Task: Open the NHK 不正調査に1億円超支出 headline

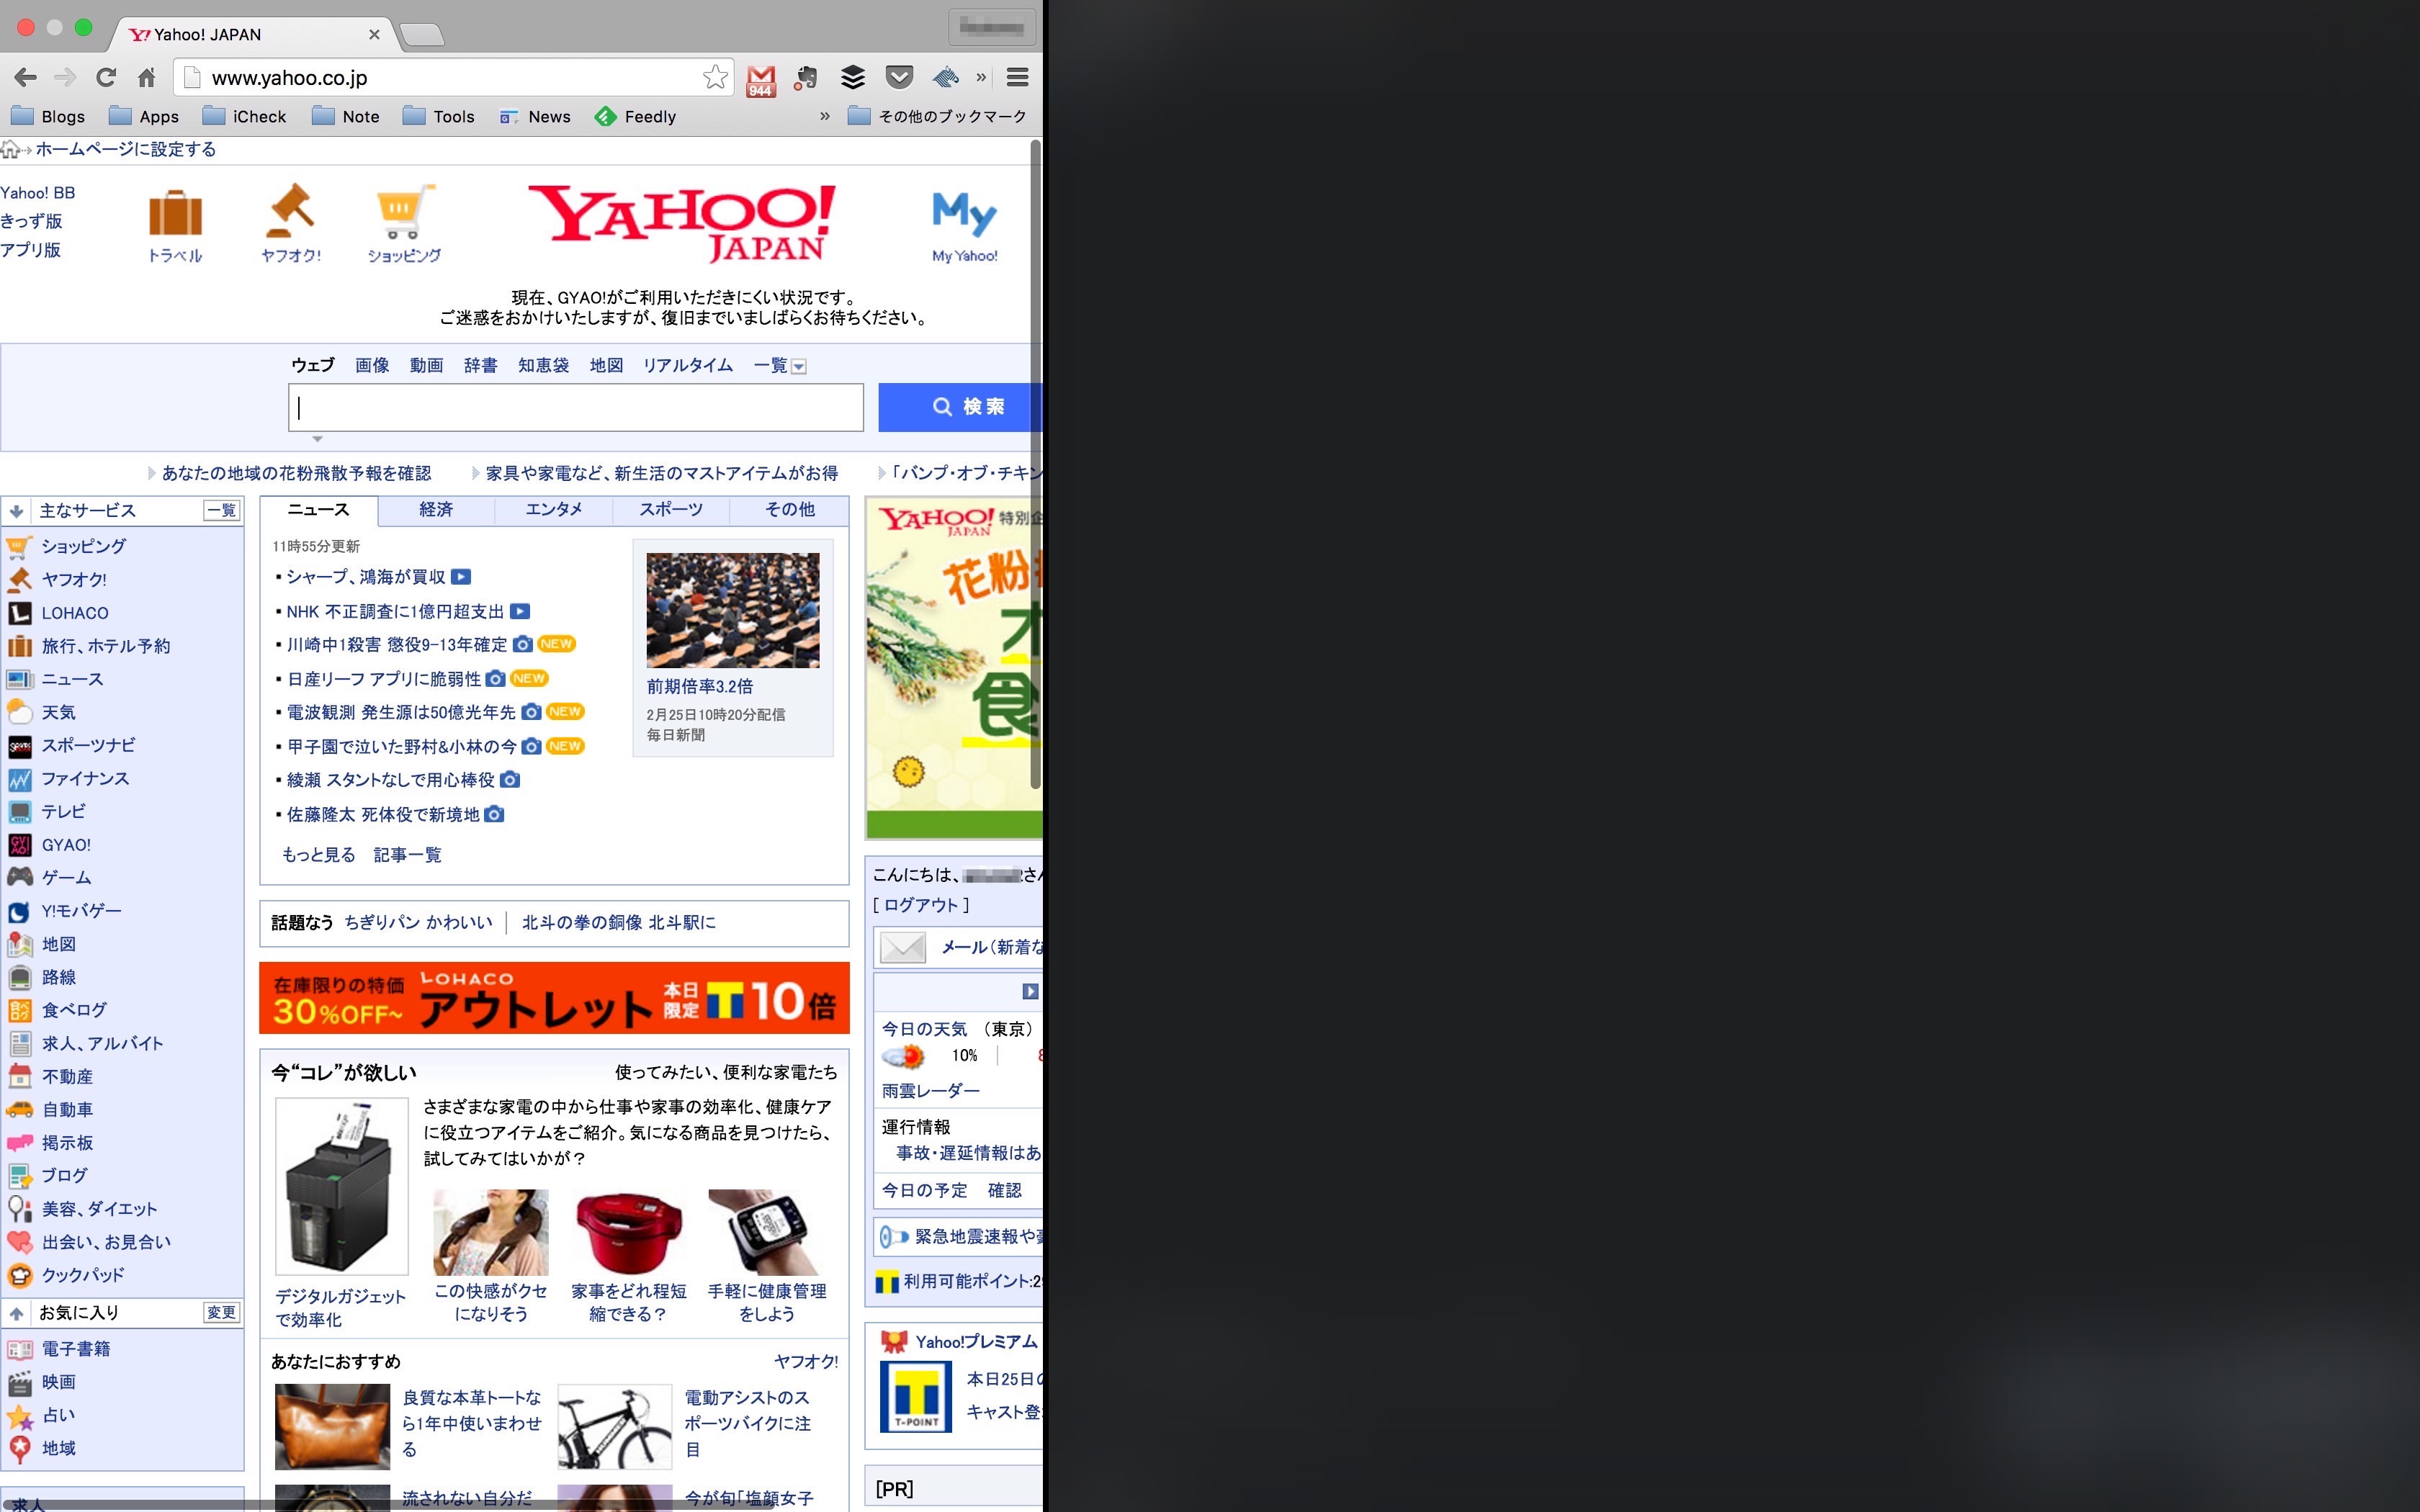Action: [x=395, y=611]
